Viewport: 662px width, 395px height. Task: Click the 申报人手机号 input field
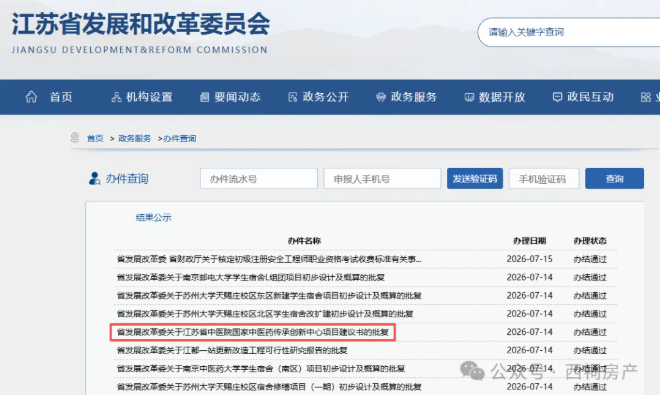tap(382, 179)
